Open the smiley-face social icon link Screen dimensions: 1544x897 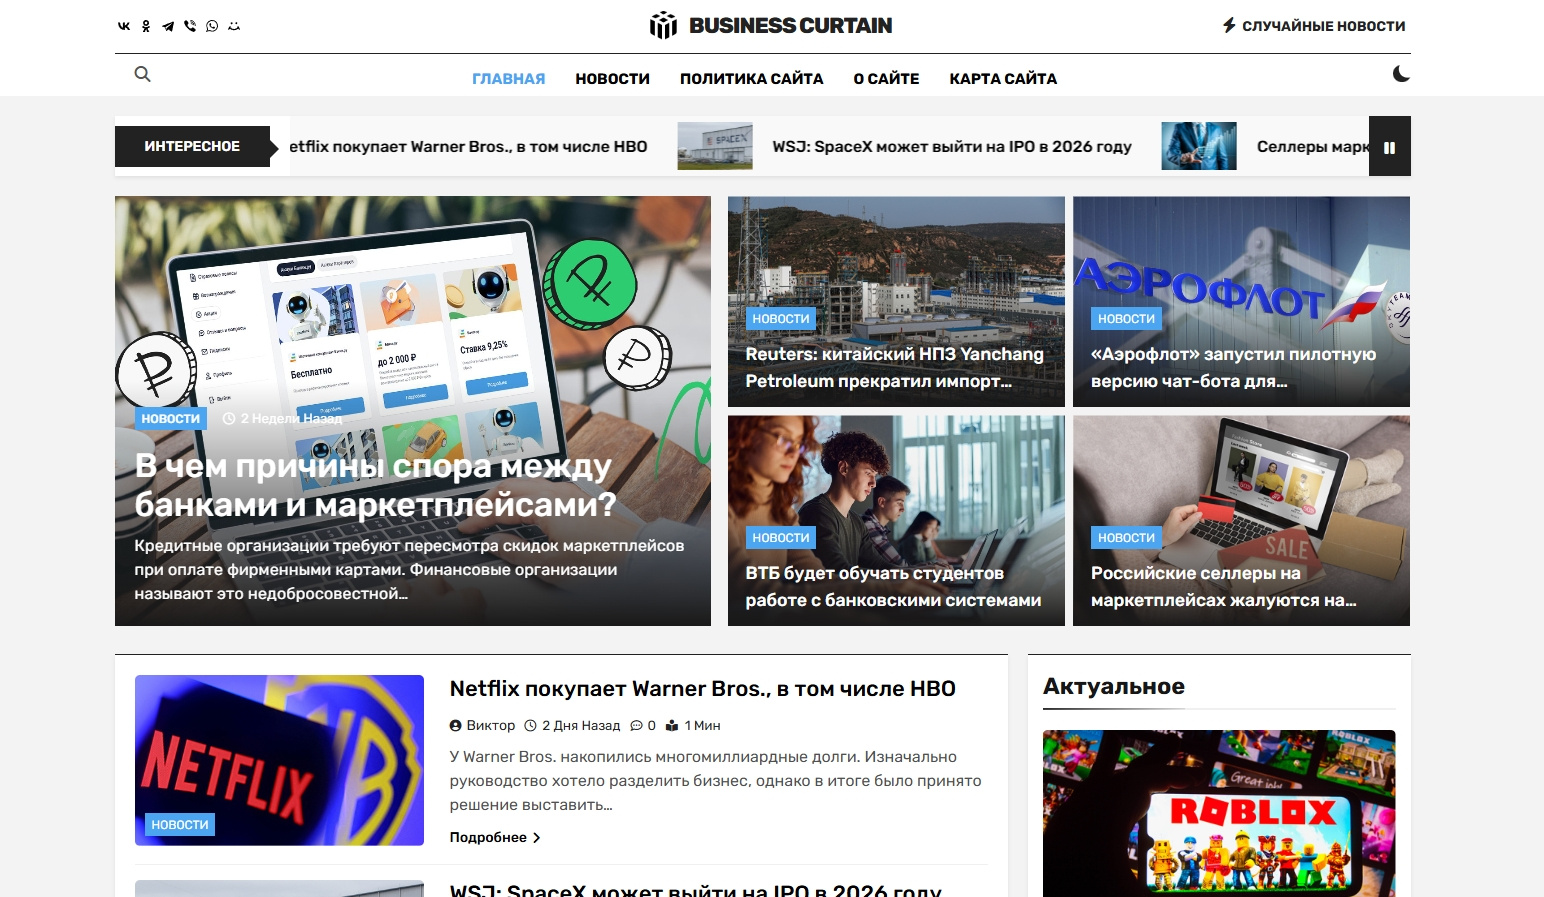[x=234, y=26]
